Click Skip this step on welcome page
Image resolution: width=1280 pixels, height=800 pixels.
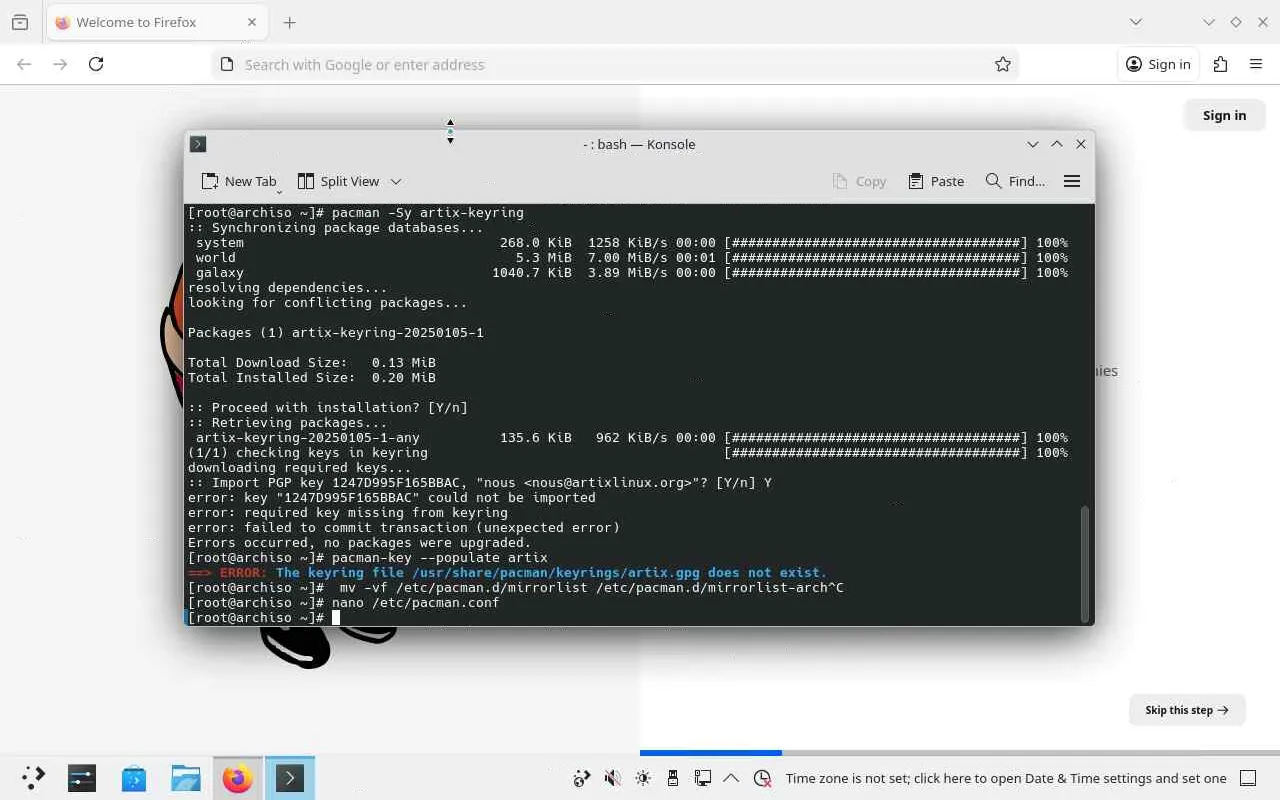[1187, 710]
